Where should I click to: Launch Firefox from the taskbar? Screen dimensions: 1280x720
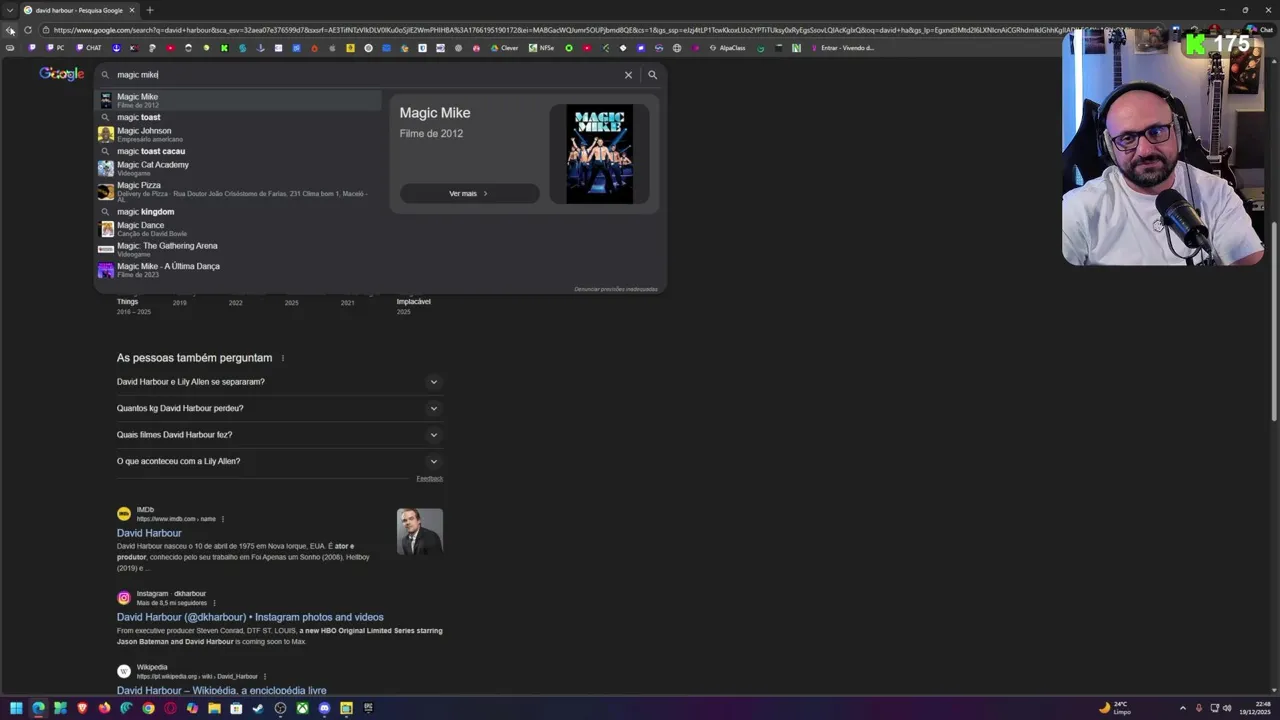tap(104, 708)
